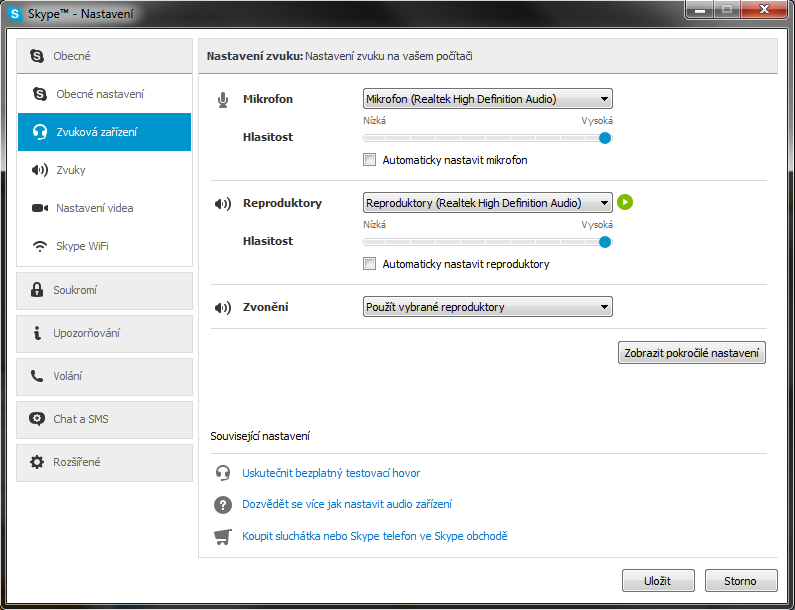Expand the Upozorňování settings section
This screenshot has height=610, width=795.
click(104, 334)
